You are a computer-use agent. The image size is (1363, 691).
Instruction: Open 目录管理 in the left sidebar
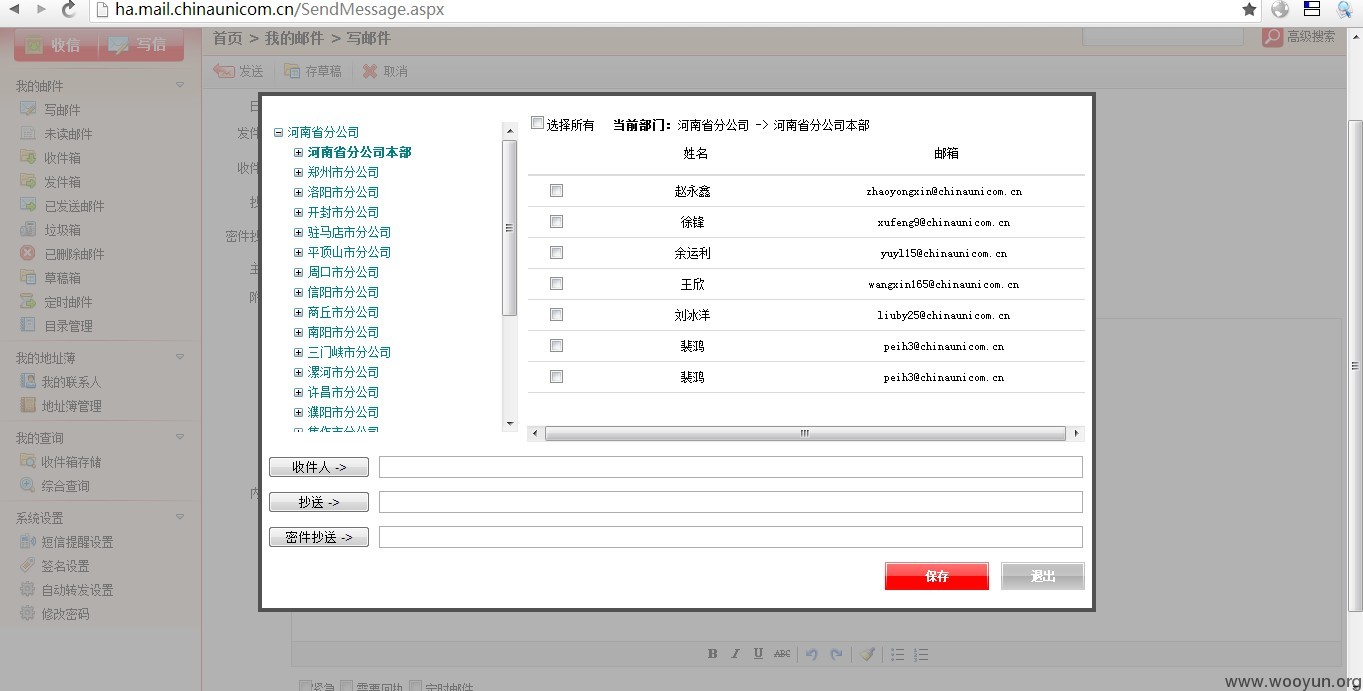tap(68, 326)
